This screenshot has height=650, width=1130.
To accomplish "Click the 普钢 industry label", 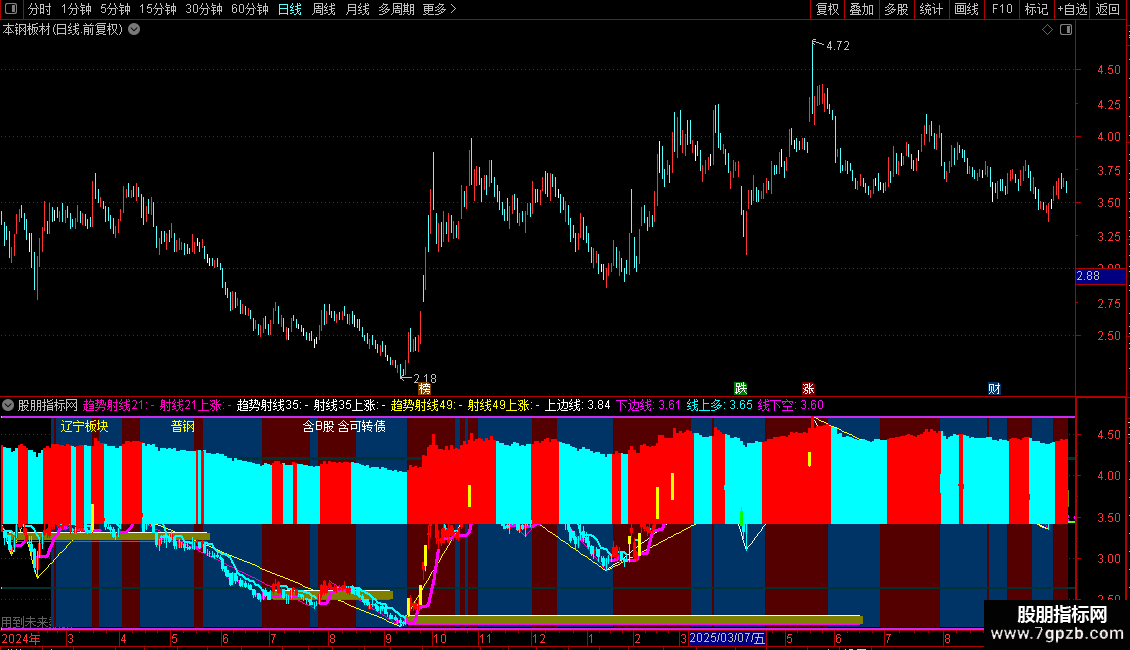I will coord(183,426).
